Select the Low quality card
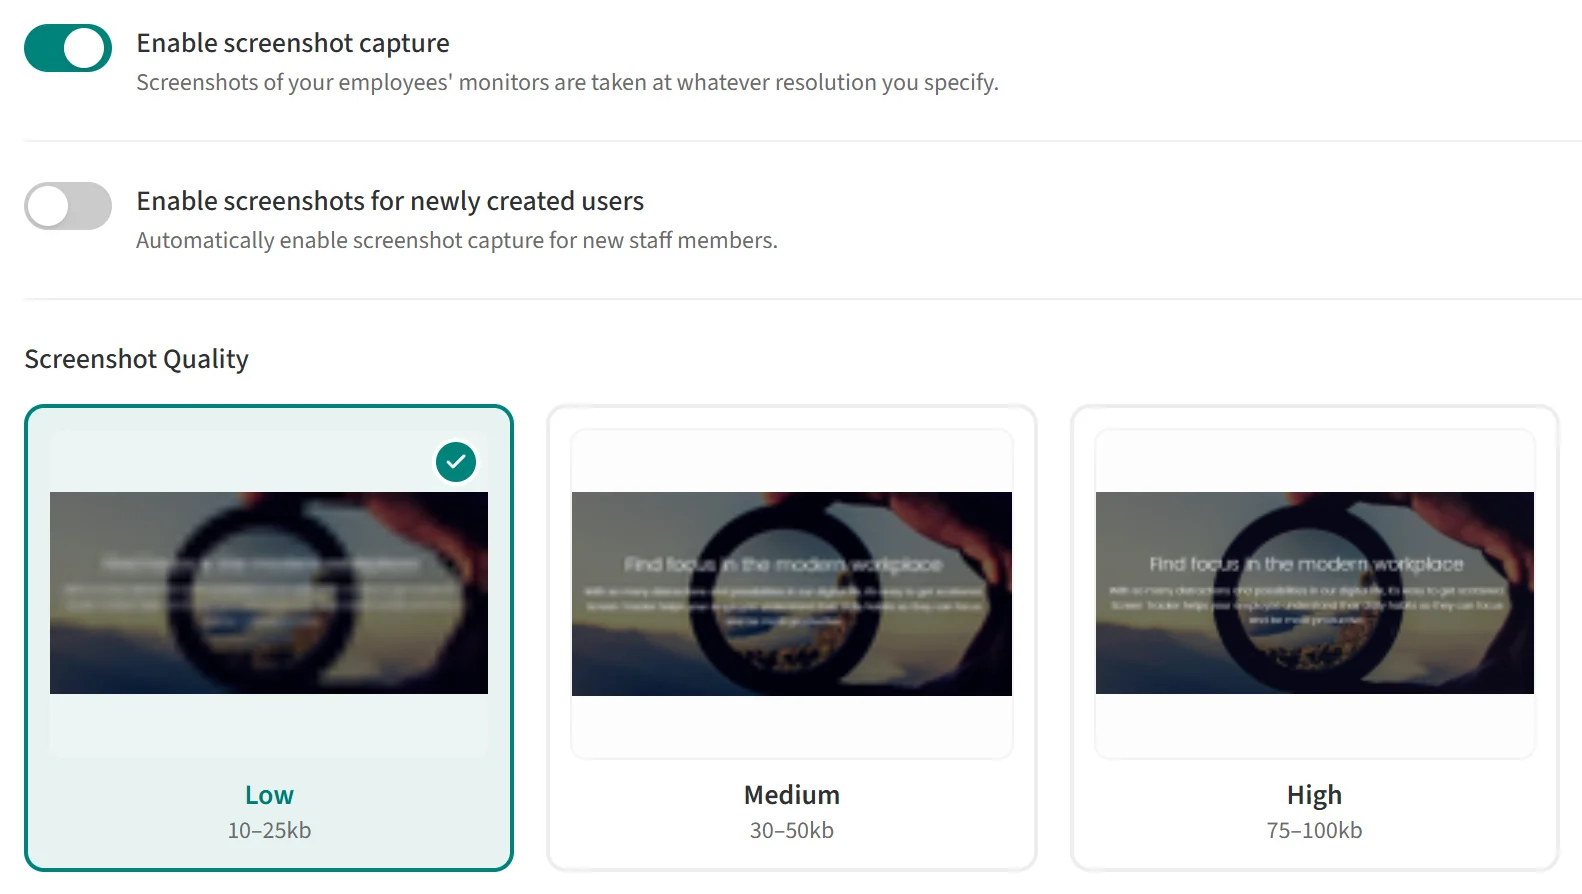This screenshot has height=894, width=1582. pos(269,638)
